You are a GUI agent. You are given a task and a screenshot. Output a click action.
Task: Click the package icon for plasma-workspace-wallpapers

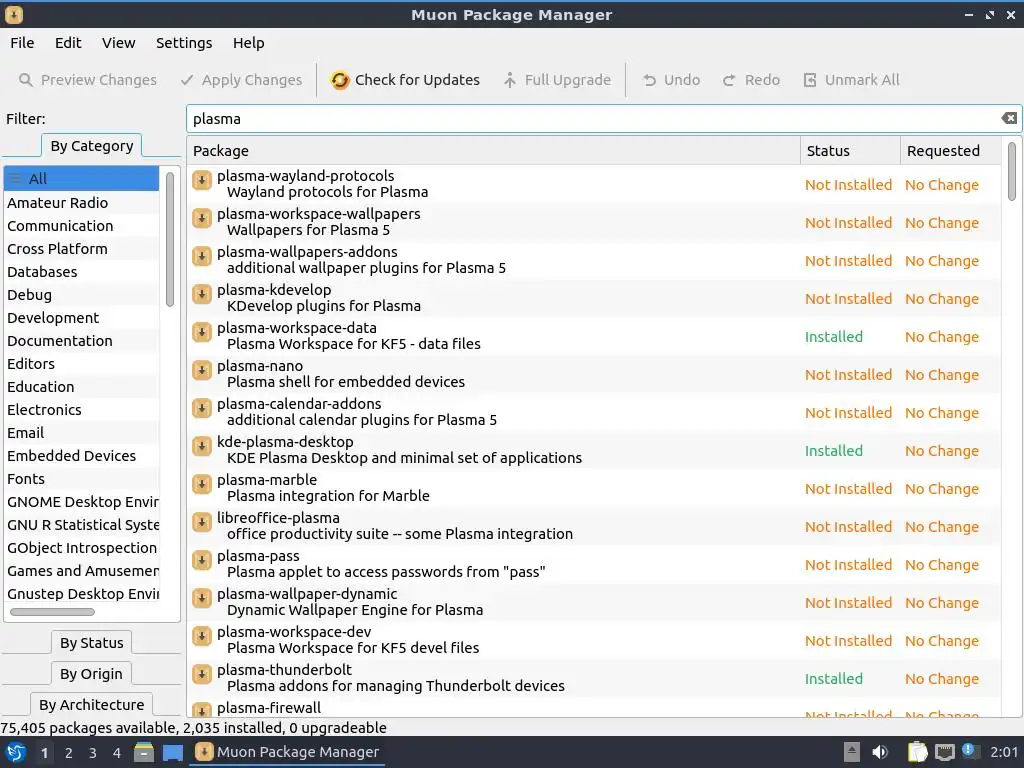pyautogui.click(x=202, y=218)
